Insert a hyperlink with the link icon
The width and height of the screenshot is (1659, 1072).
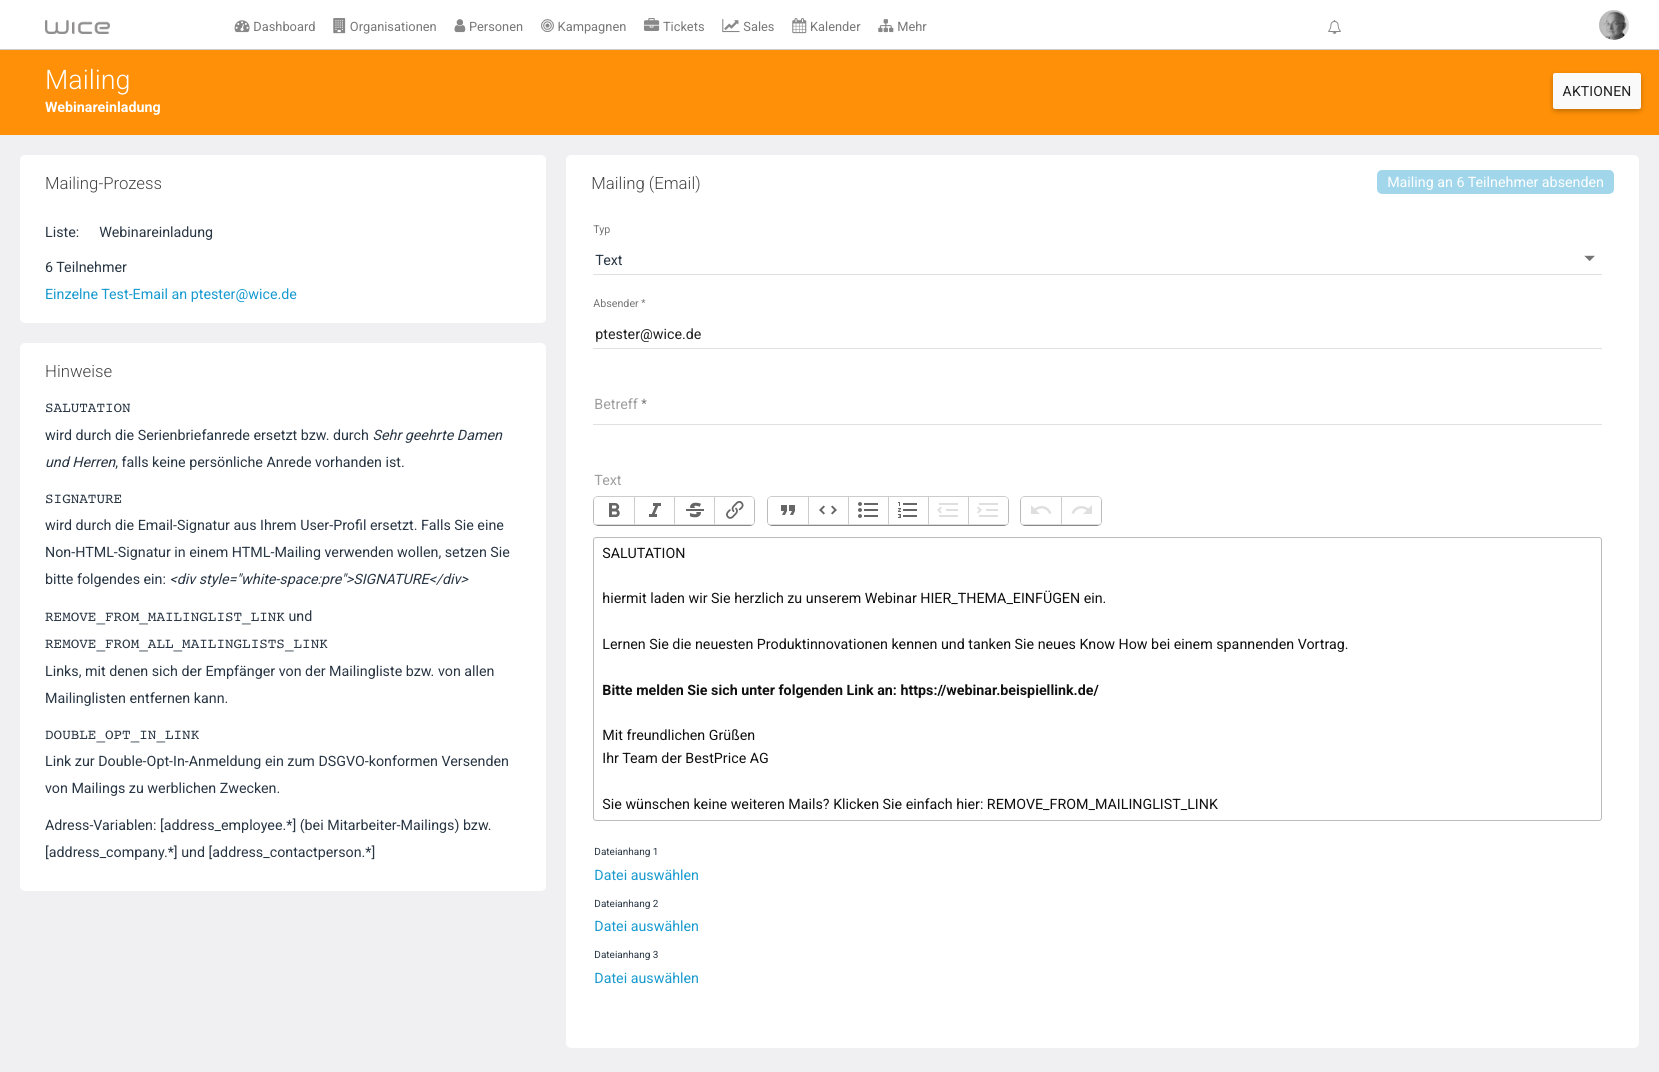click(x=735, y=511)
